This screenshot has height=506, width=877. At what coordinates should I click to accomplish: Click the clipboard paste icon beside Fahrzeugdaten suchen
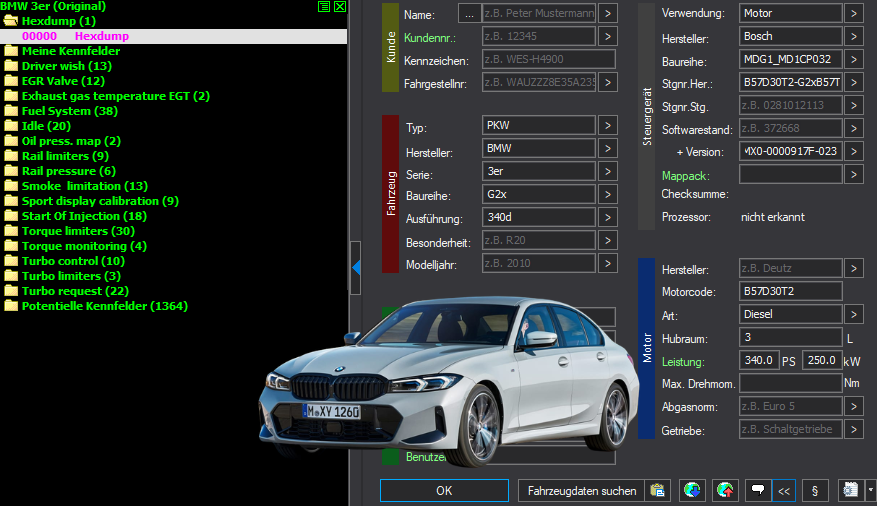click(658, 490)
